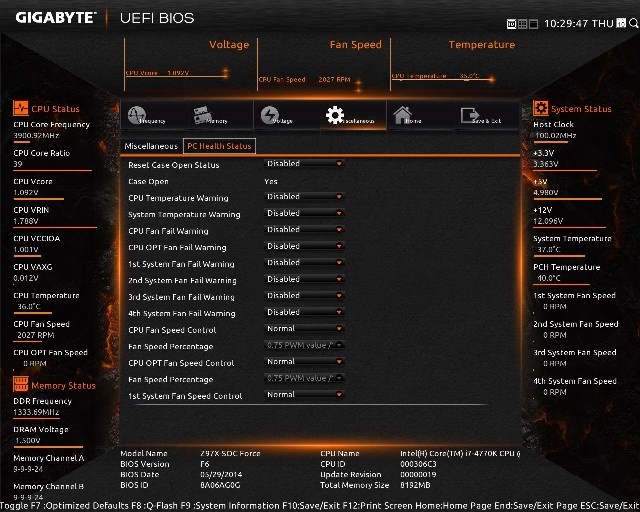Click the F12 Print Screen shortcut hint
The image size is (640, 512).
pyautogui.click(x=378, y=505)
